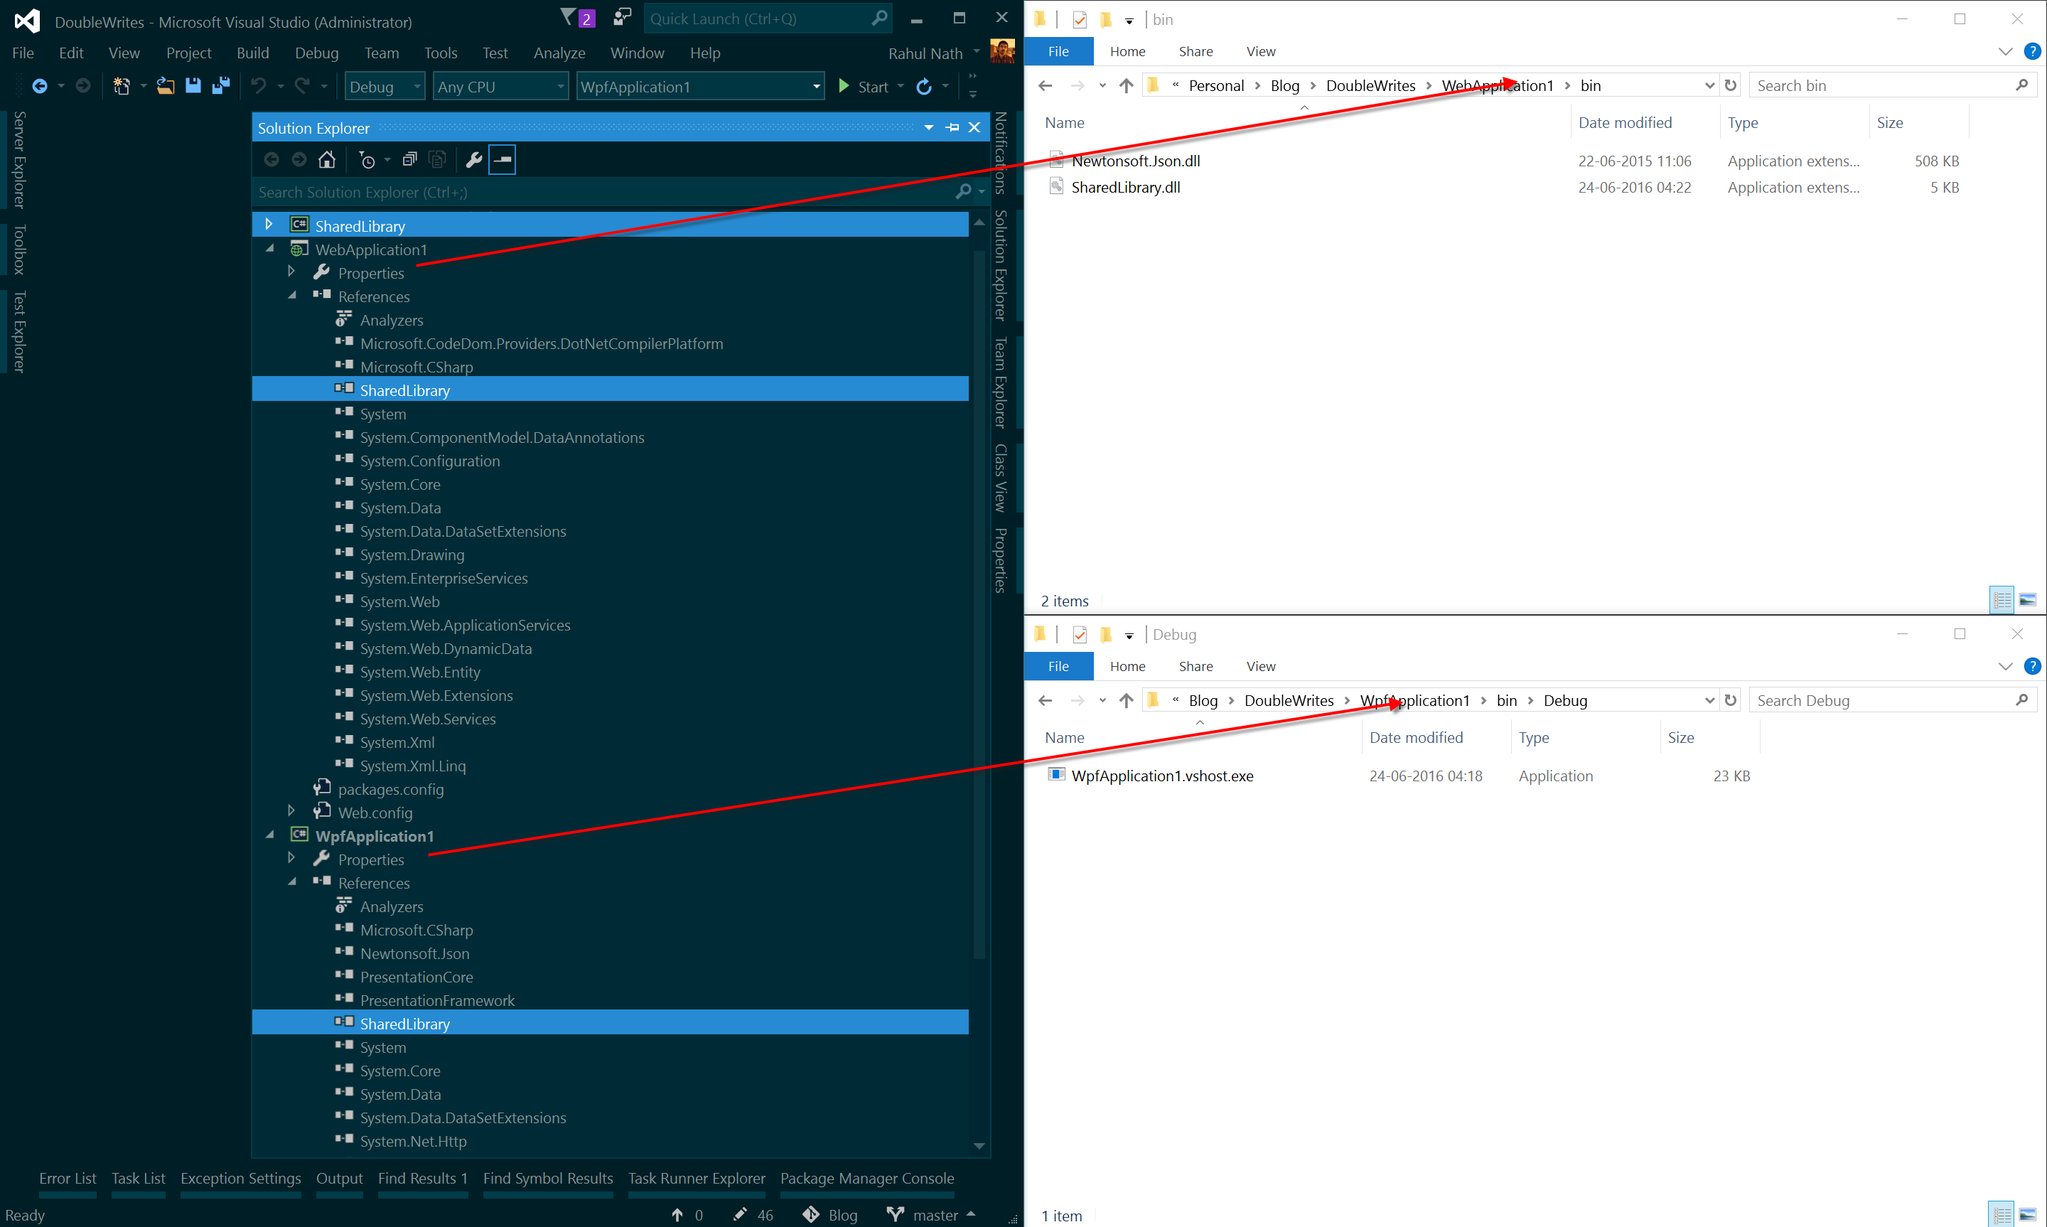Select WpfApplication1.vshost.exe in Debug window

click(1162, 775)
